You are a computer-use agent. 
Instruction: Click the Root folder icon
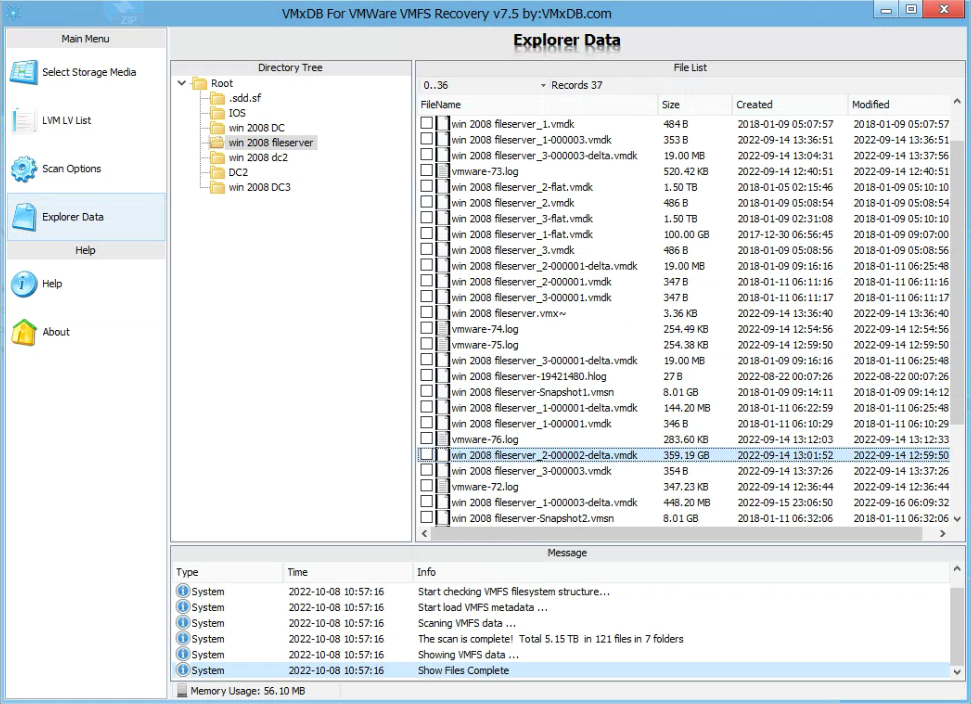(199, 83)
